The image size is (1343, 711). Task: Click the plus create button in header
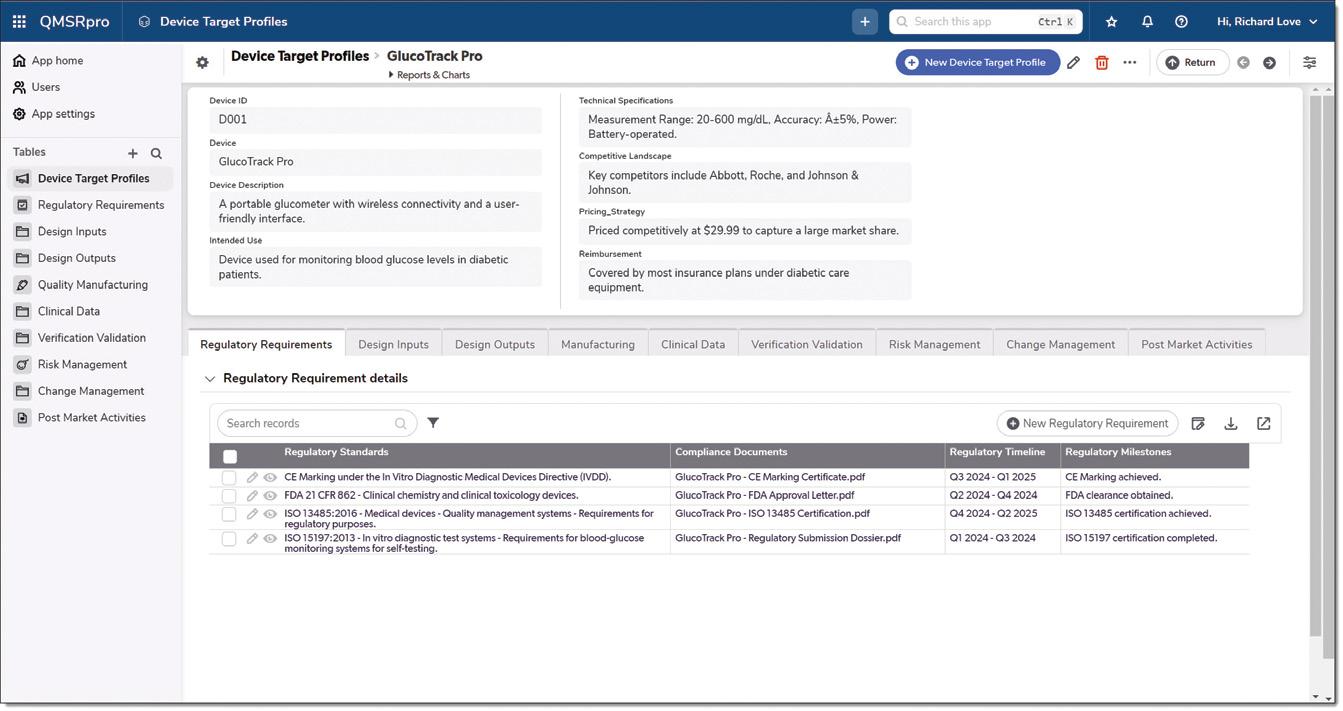pos(865,21)
